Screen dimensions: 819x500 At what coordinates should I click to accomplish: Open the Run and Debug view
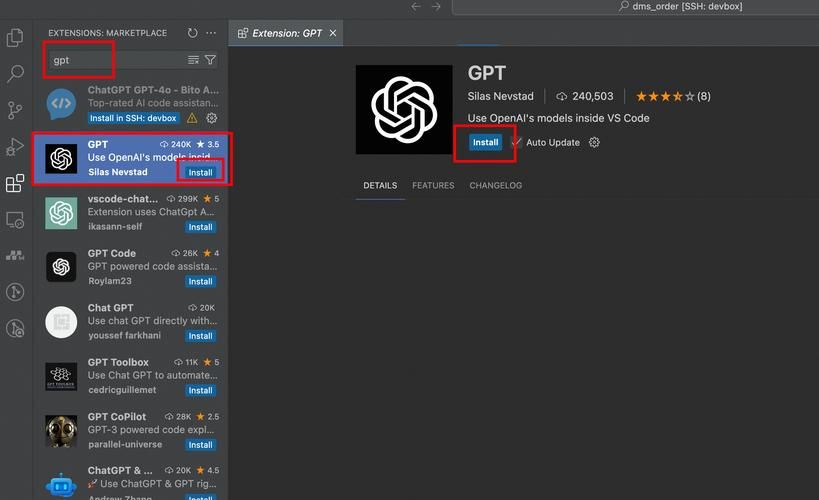tap(15, 147)
